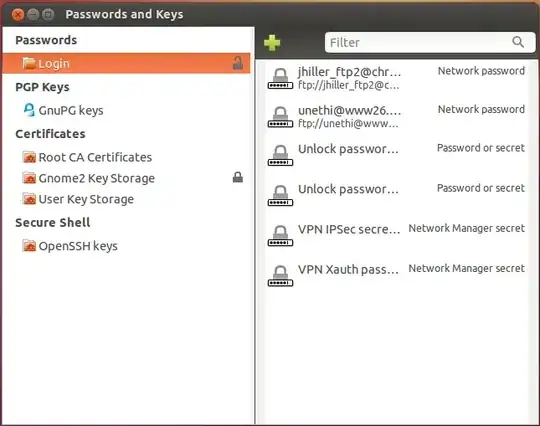Select VPN IPSec secret entry
540x426 pixels.
click(x=396, y=235)
